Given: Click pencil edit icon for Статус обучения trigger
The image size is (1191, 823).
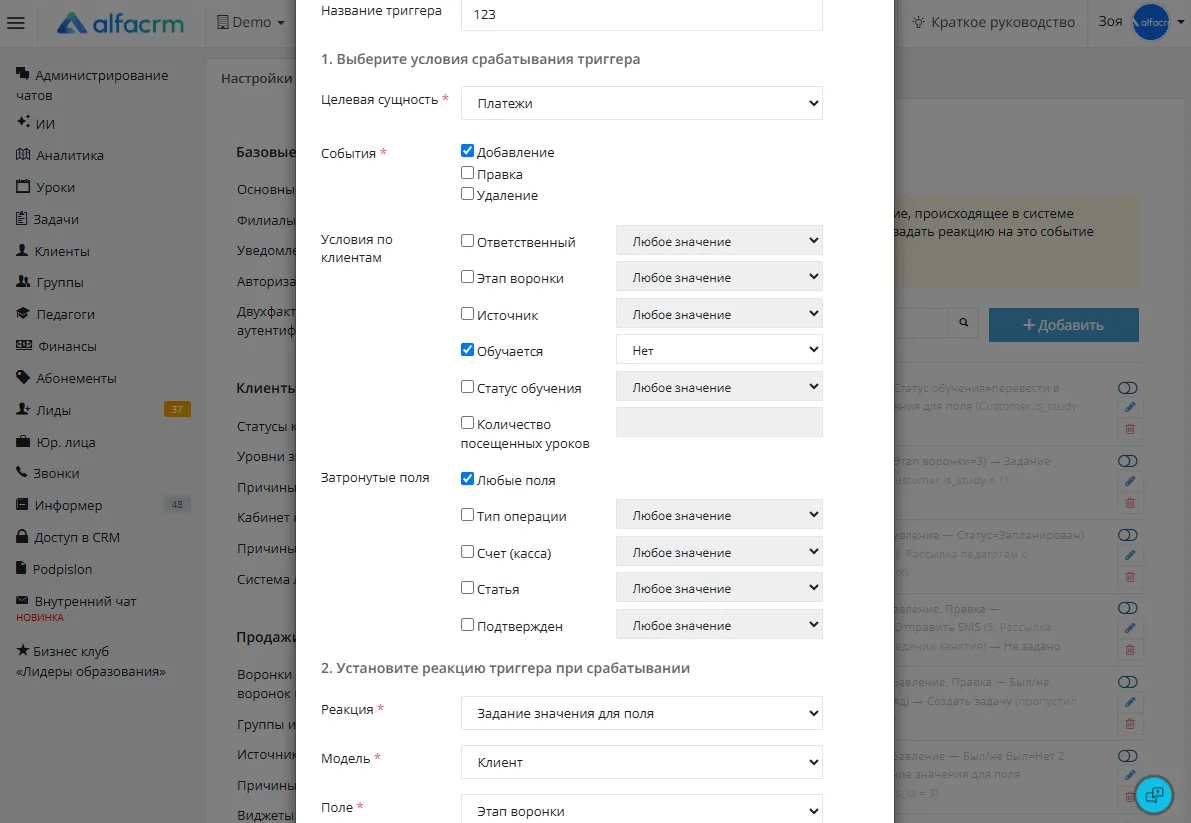Looking at the screenshot, I should (1129, 407).
